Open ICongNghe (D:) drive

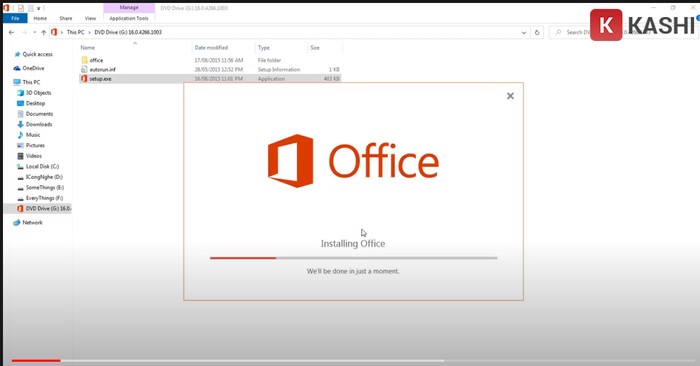tap(44, 177)
